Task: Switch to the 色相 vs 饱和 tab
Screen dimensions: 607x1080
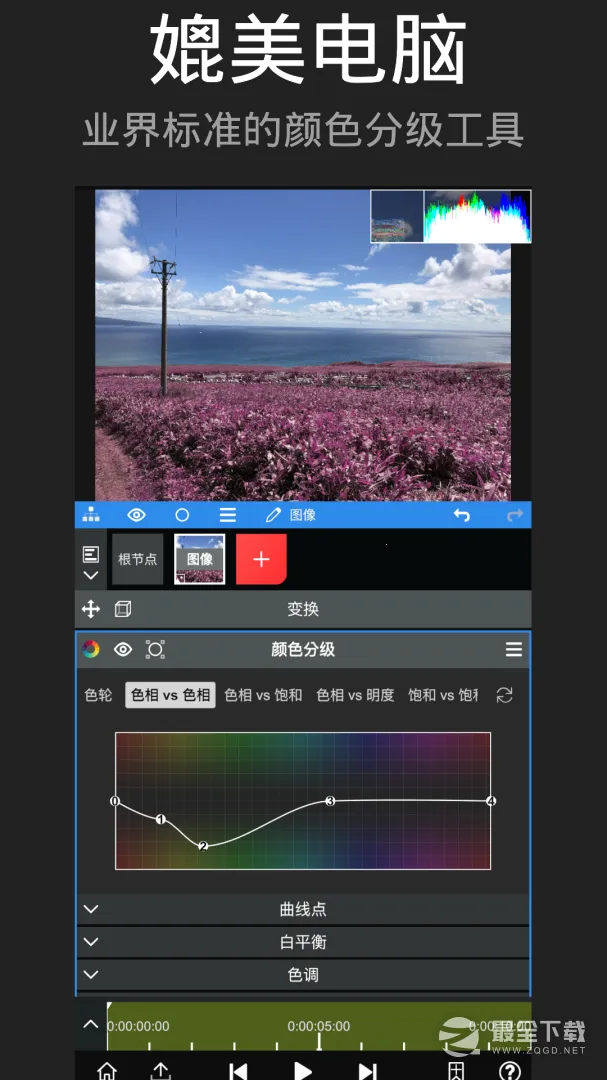Action: (263, 695)
